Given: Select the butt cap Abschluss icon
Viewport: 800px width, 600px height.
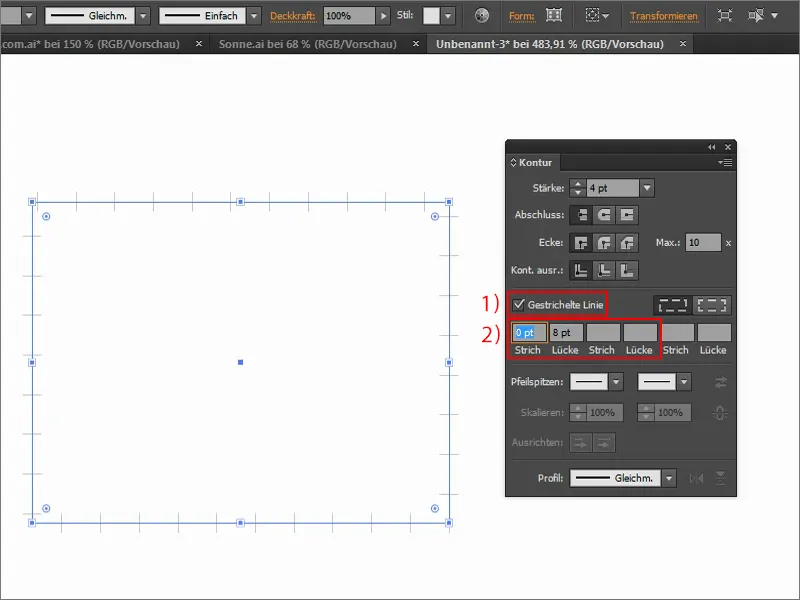Looking at the screenshot, I should click(x=581, y=215).
